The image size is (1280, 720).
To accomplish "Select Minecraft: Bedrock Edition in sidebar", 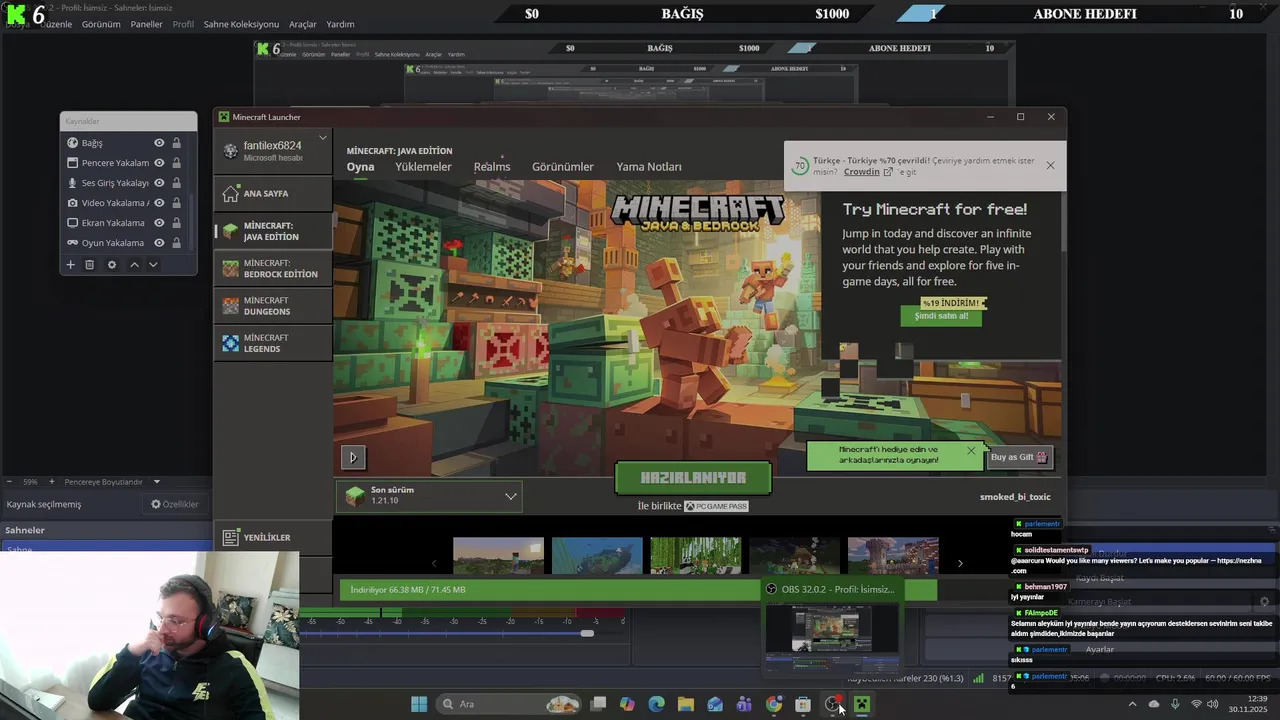I will pyautogui.click(x=273, y=269).
